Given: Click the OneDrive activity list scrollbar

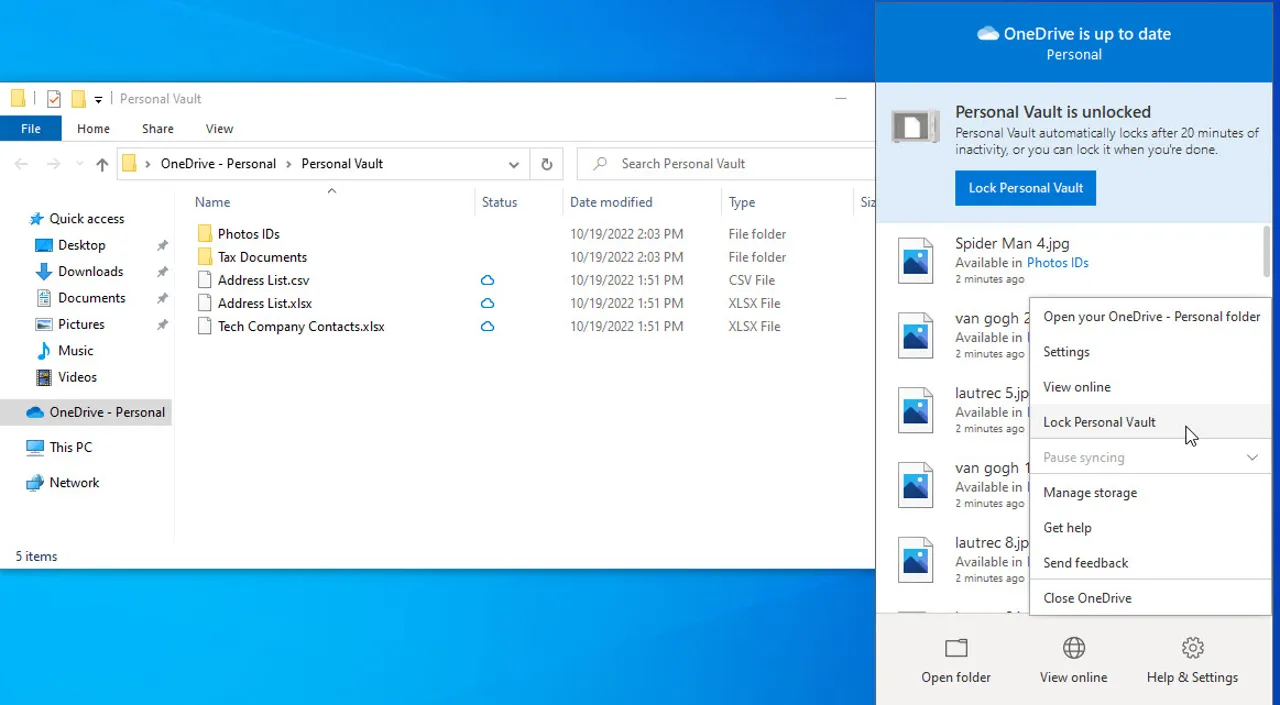Looking at the screenshot, I should coord(1267,250).
